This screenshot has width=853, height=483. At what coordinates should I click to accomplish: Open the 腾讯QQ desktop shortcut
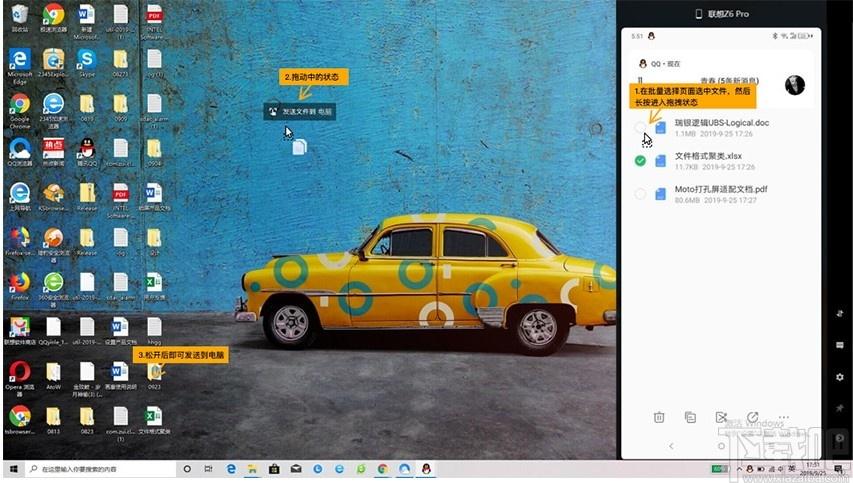[x=86, y=150]
